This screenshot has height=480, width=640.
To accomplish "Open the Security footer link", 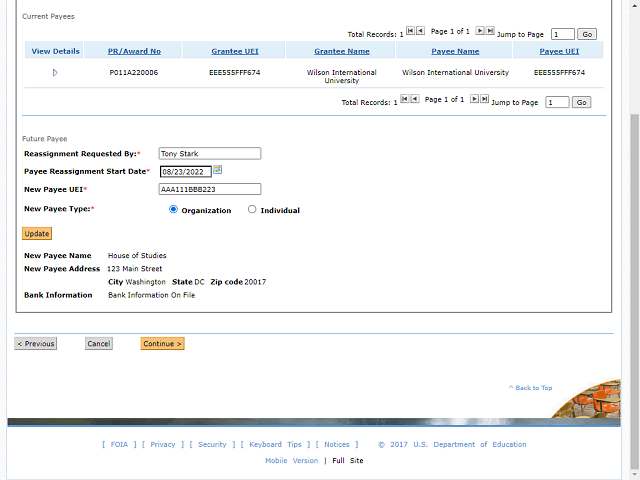I will coord(212,444).
